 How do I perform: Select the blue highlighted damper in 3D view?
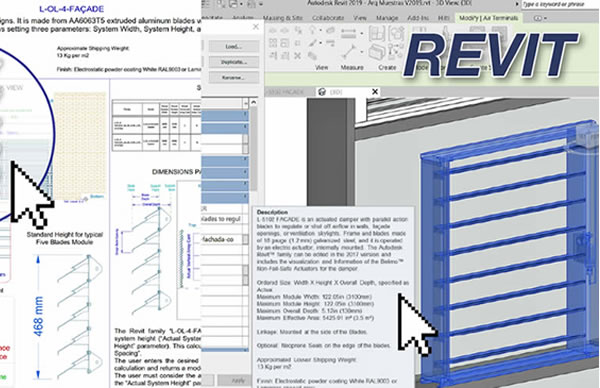tap(509, 253)
